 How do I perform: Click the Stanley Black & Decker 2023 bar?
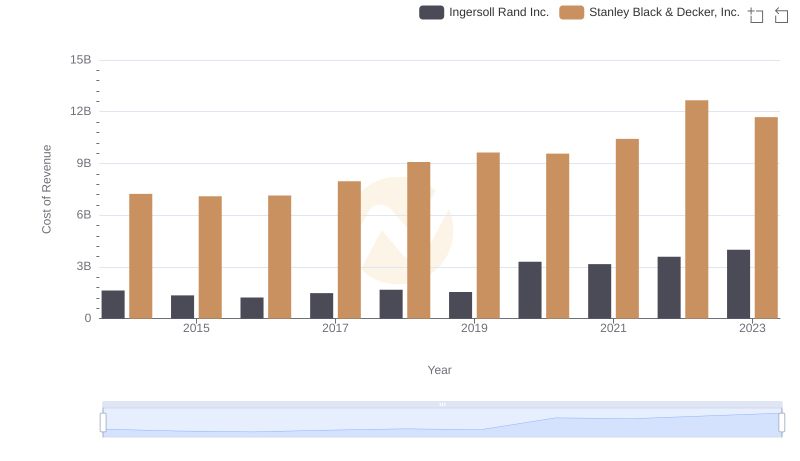[766, 218]
